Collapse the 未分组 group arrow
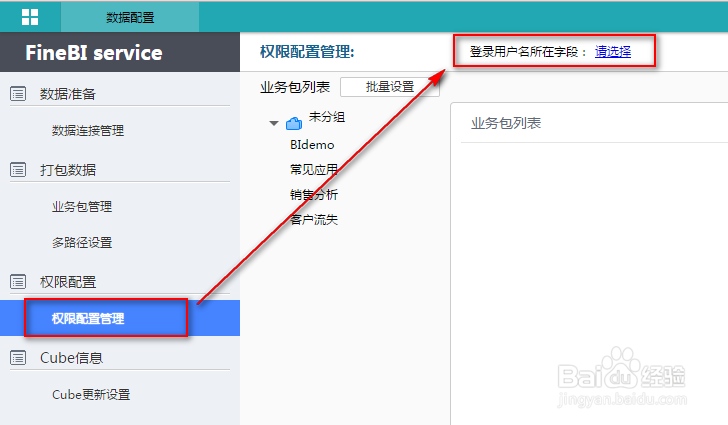The width and height of the screenshot is (728, 425). 274,123
